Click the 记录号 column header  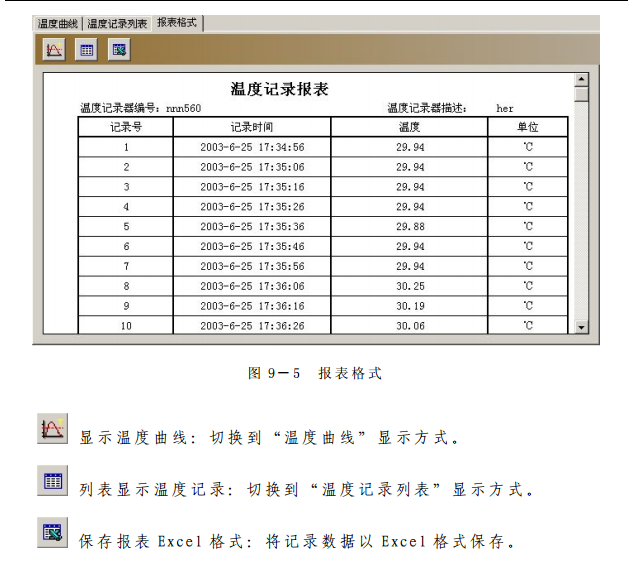(x=126, y=127)
